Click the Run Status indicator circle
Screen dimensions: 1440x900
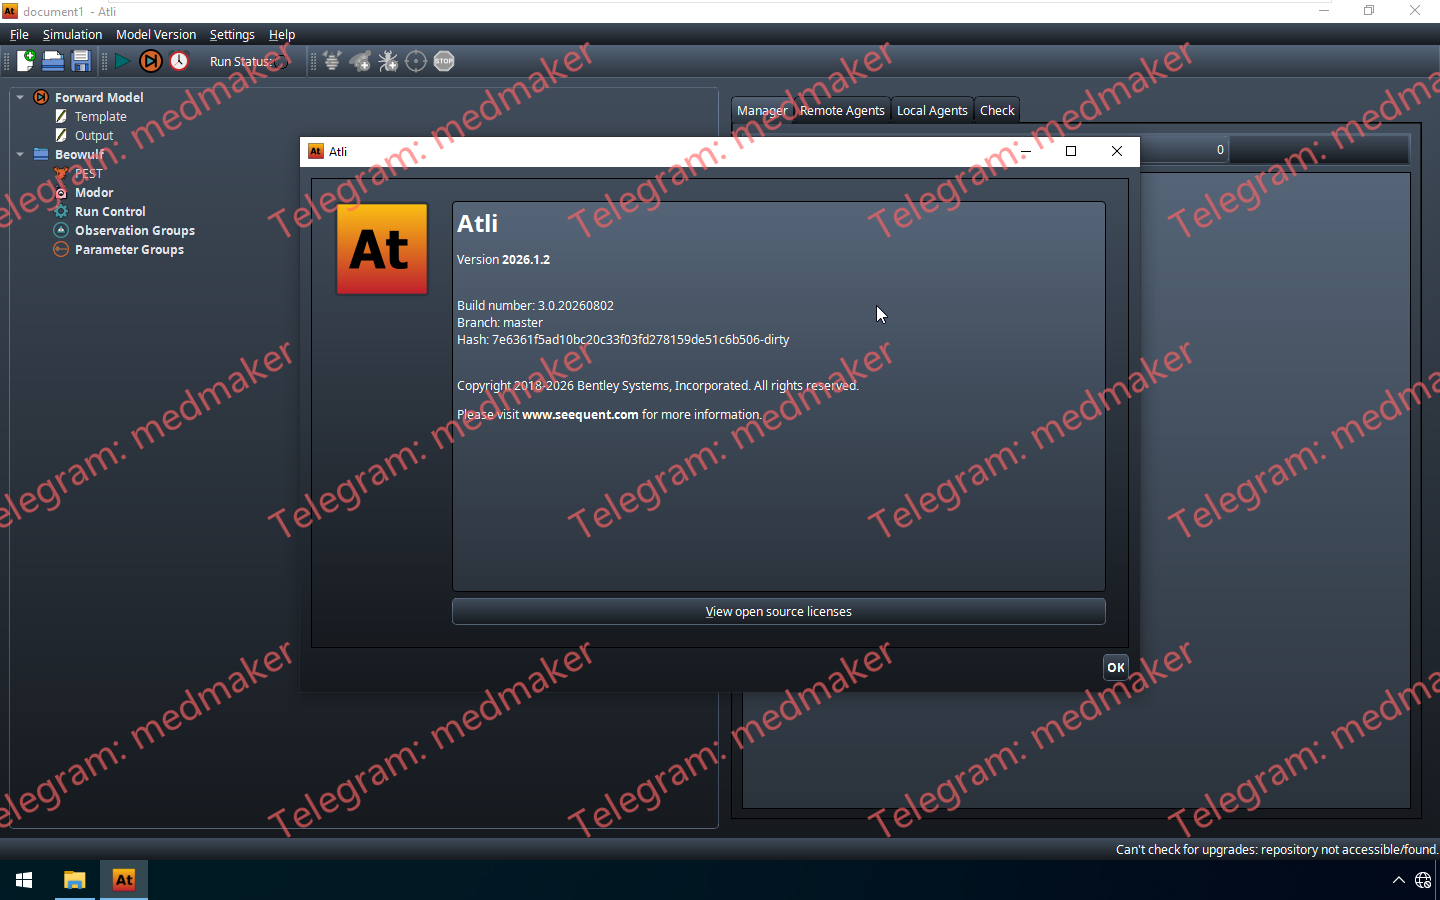click(281, 62)
